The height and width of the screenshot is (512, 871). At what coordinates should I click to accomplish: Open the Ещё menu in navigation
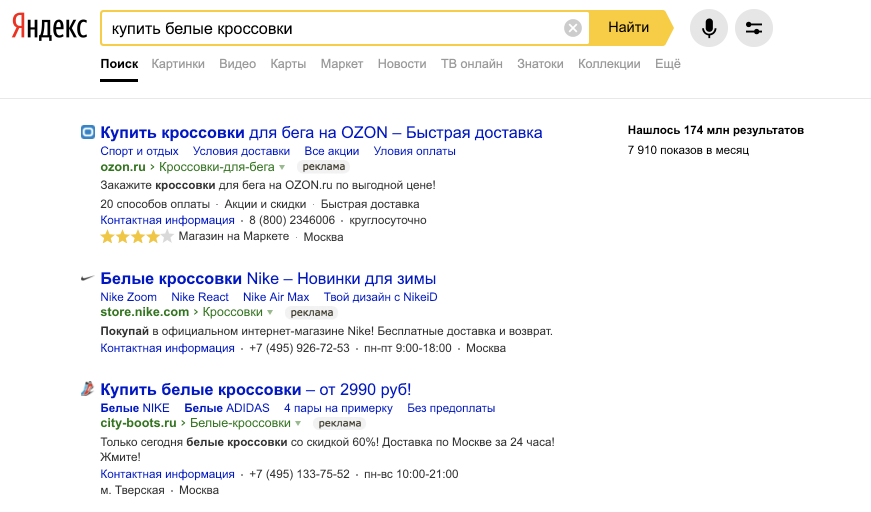point(667,64)
